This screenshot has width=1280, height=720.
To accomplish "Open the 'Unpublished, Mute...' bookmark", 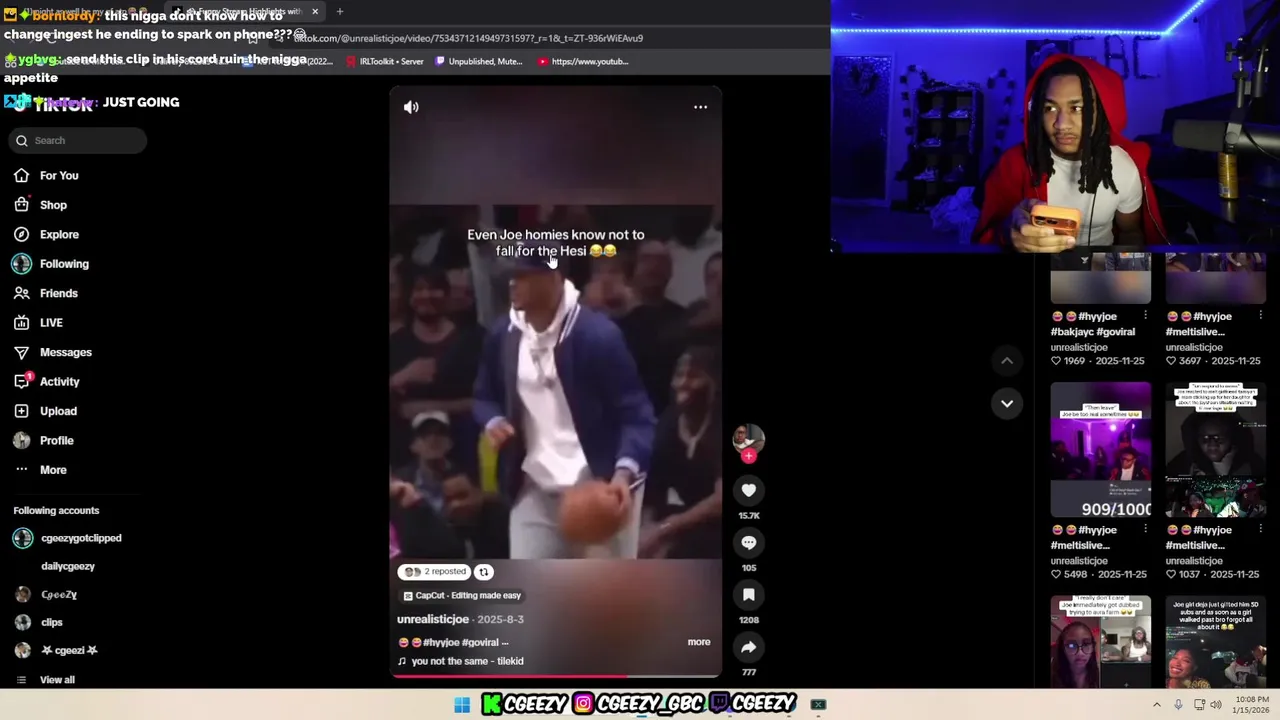I will 478,62.
